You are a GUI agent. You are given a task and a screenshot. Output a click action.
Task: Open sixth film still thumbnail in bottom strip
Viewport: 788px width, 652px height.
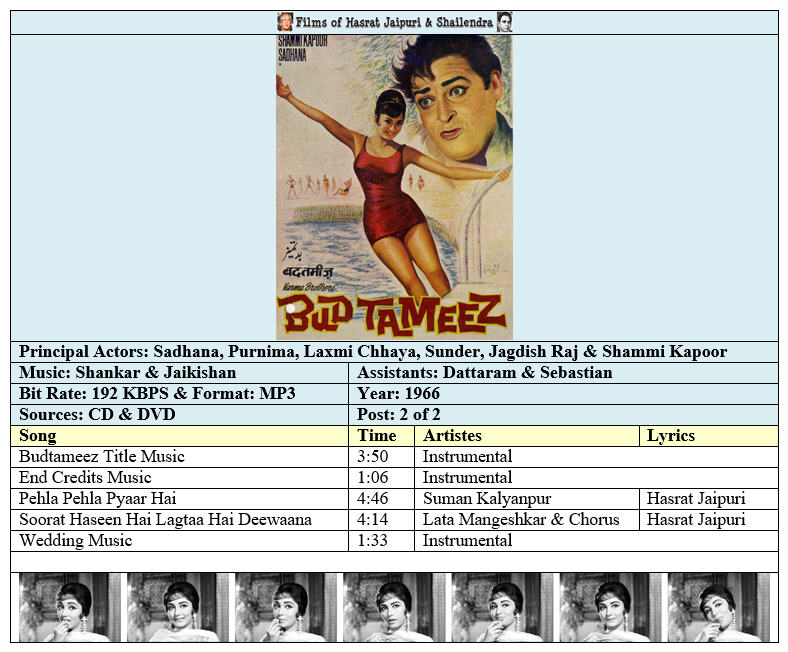click(x=611, y=608)
